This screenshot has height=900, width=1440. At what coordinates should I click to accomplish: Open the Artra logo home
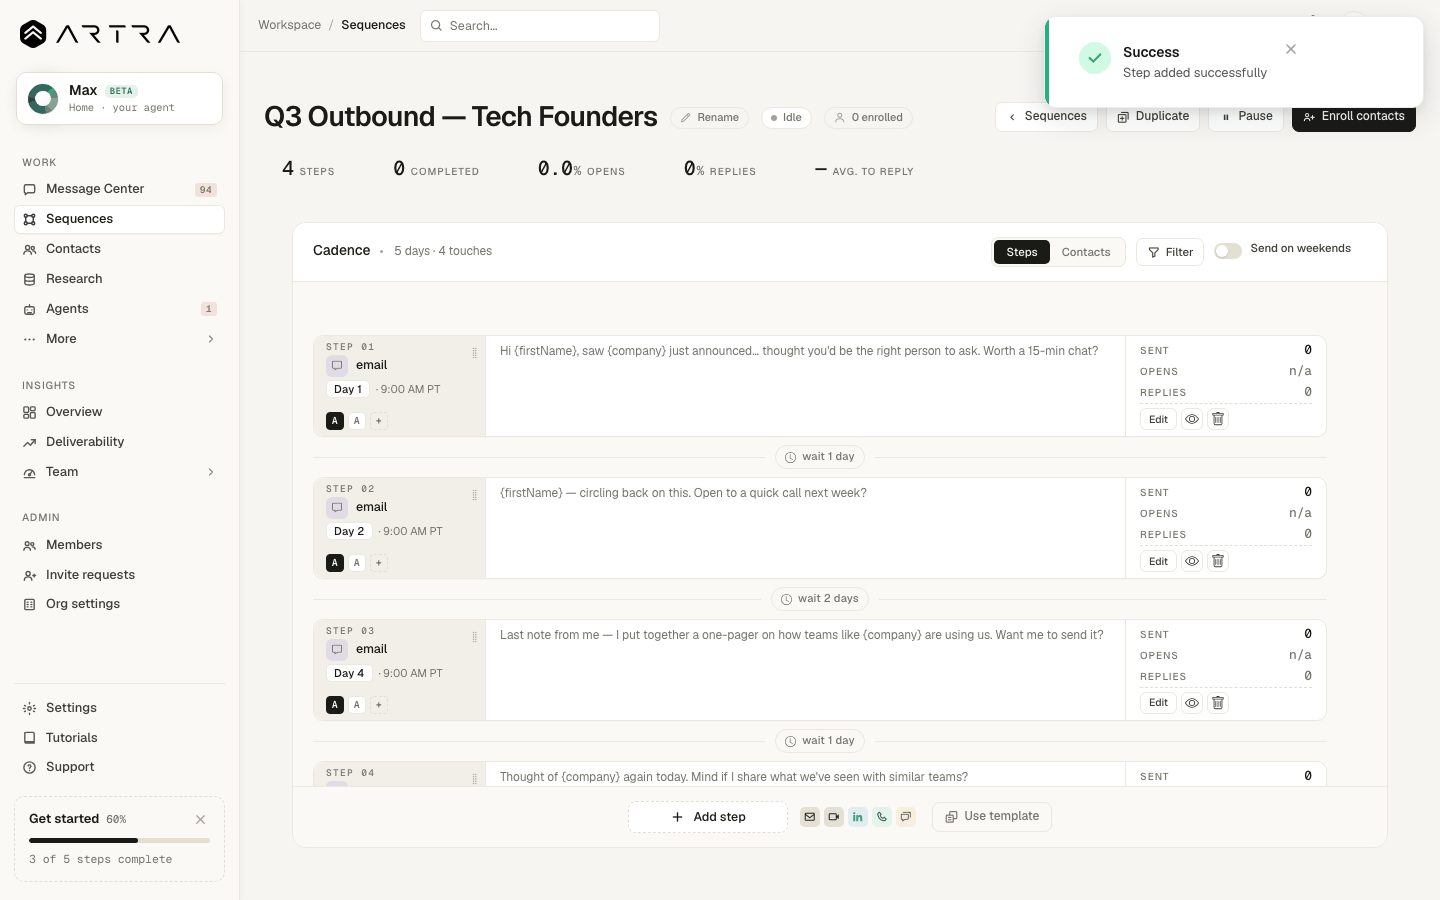pyautogui.click(x=100, y=34)
